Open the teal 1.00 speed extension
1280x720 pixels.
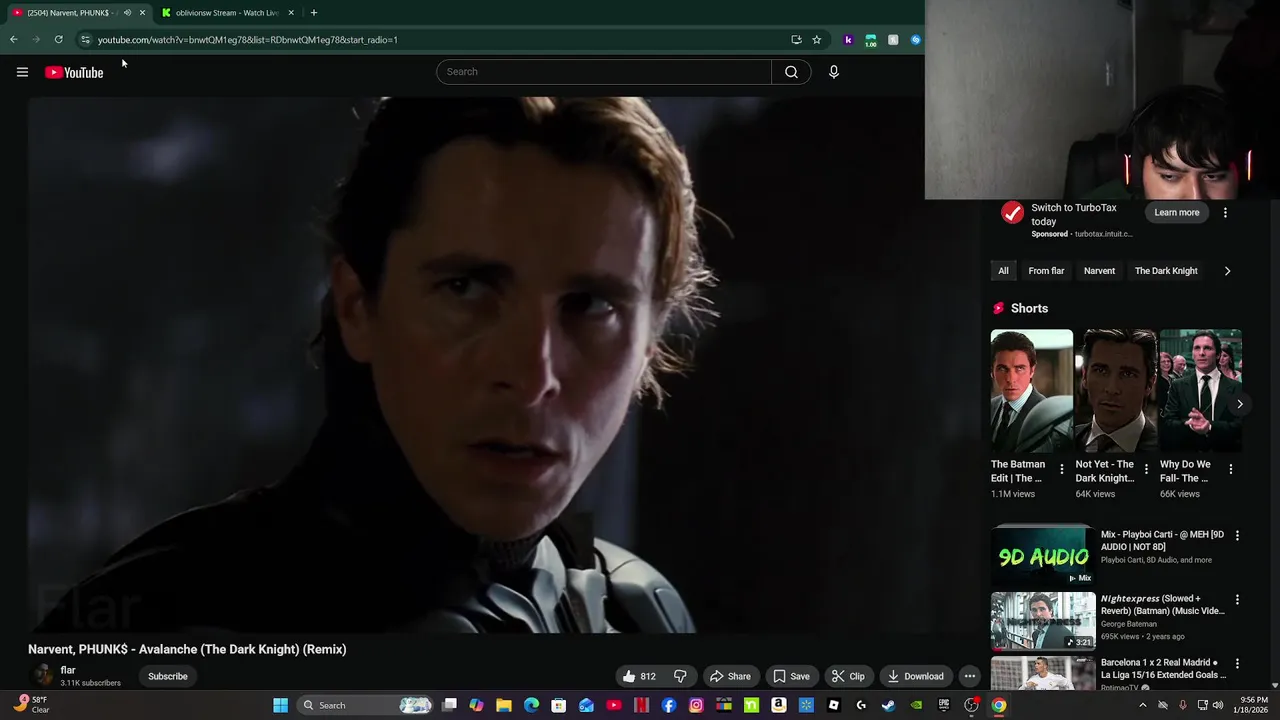click(x=871, y=40)
